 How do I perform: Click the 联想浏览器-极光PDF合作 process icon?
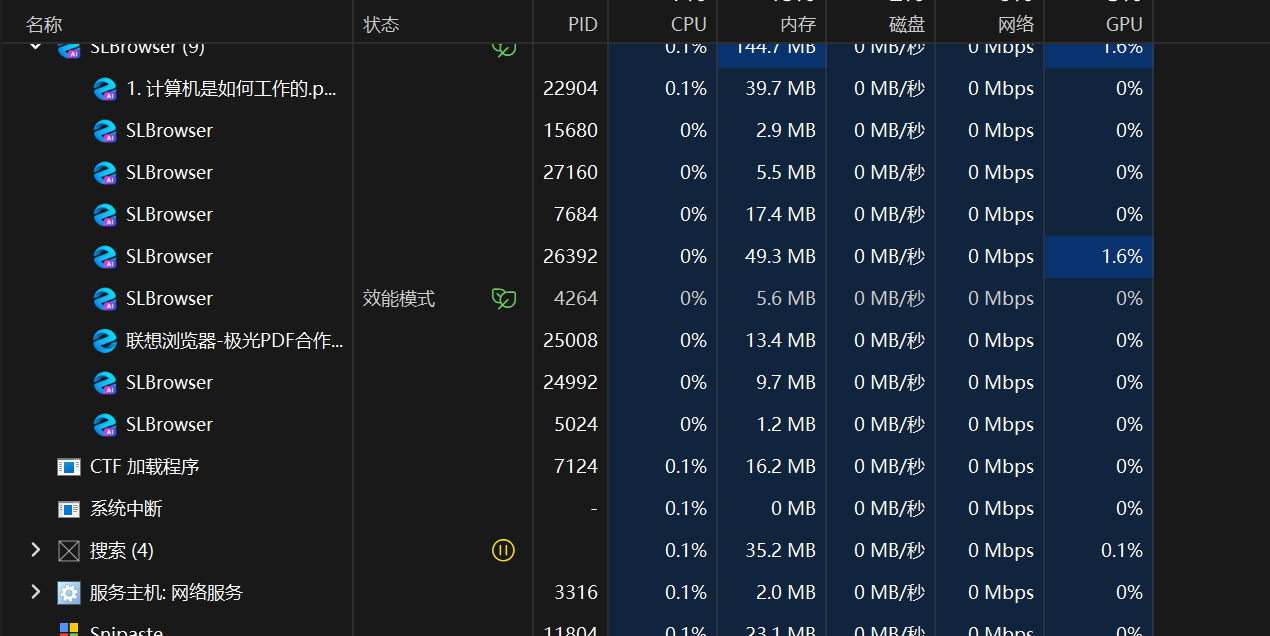[x=105, y=341]
